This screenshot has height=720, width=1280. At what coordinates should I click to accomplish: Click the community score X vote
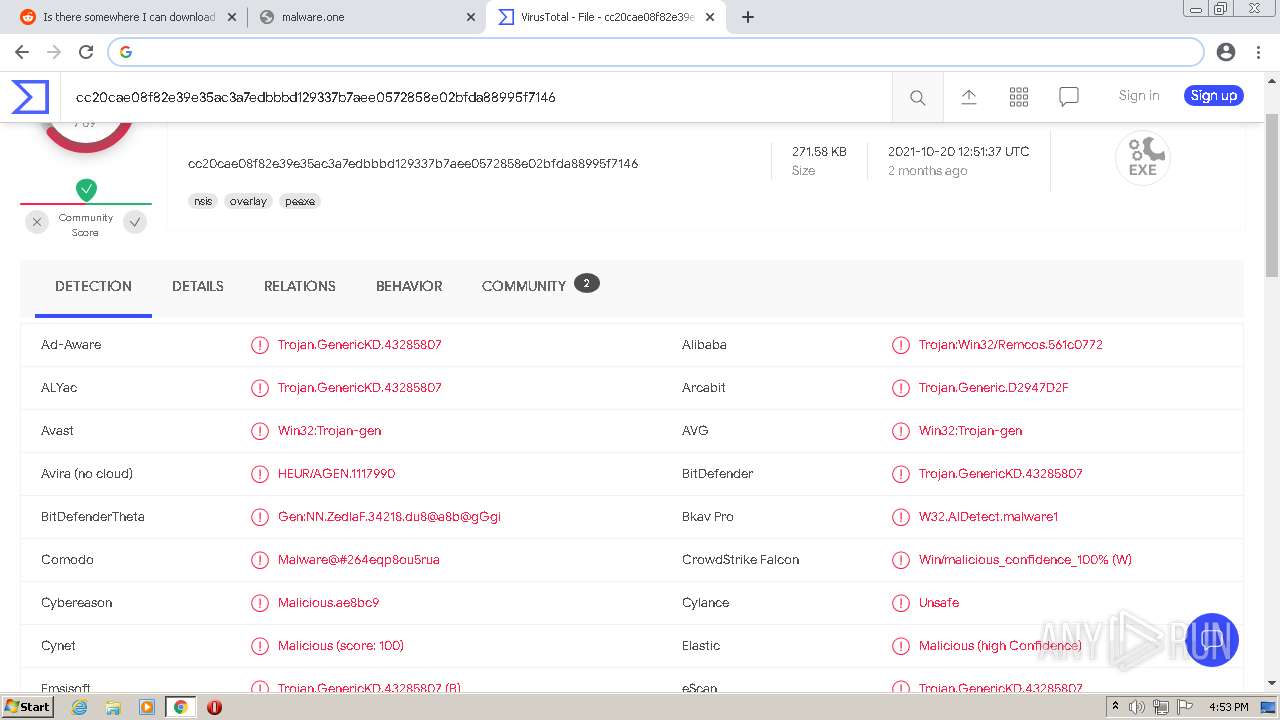click(x=37, y=223)
